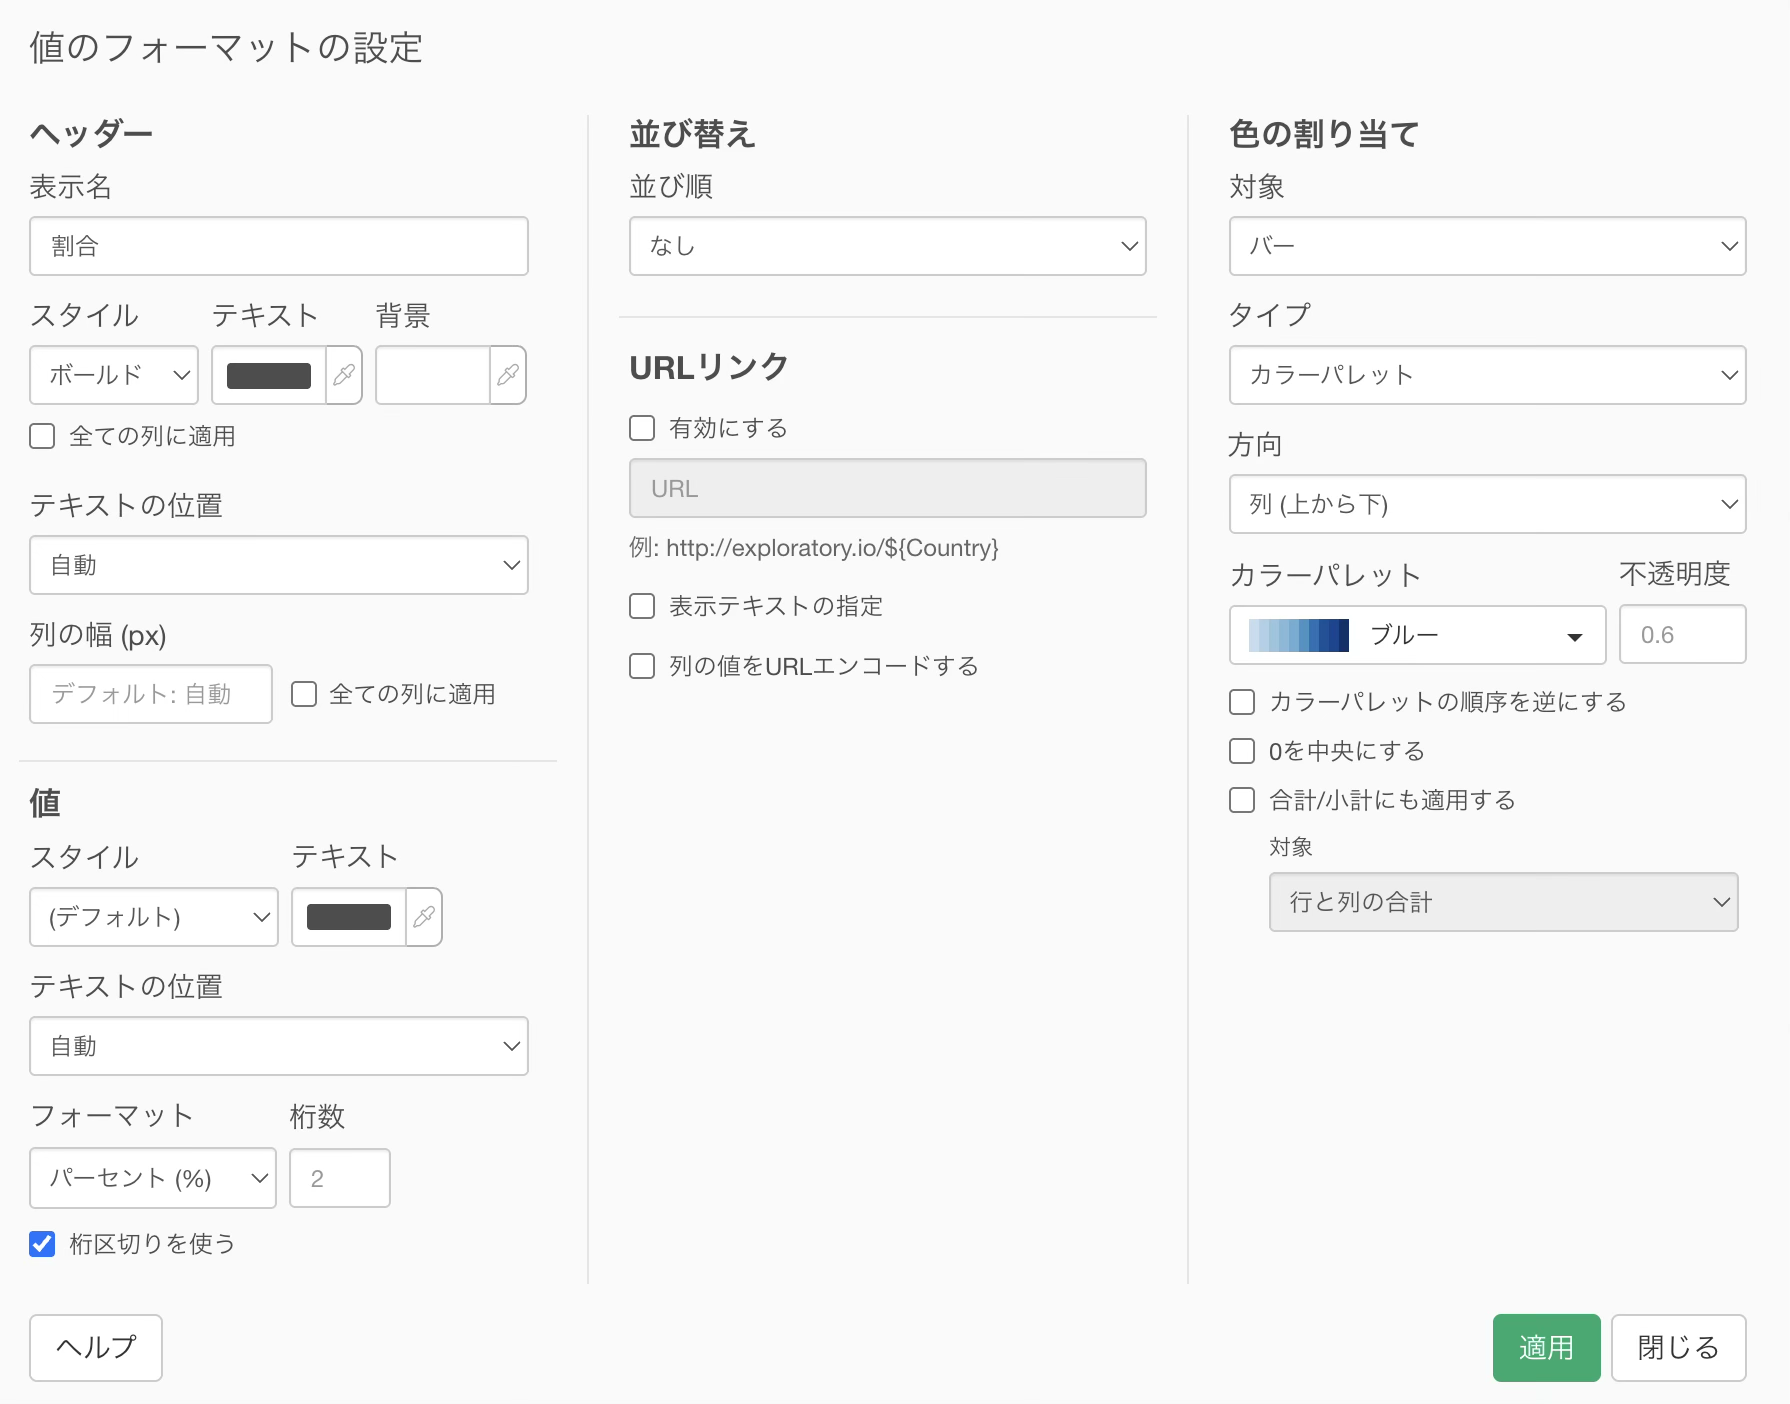Screen dimensions: 1790x1404
Task: Open value style (デフォルト) dropdown
Action: tap(154, 917)
